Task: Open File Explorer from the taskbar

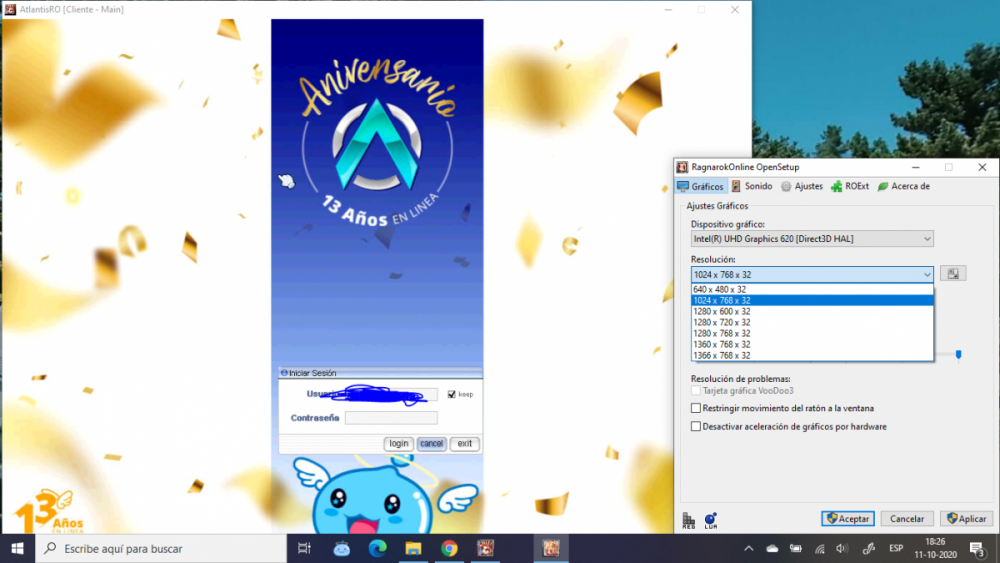Action: point(413,548)
